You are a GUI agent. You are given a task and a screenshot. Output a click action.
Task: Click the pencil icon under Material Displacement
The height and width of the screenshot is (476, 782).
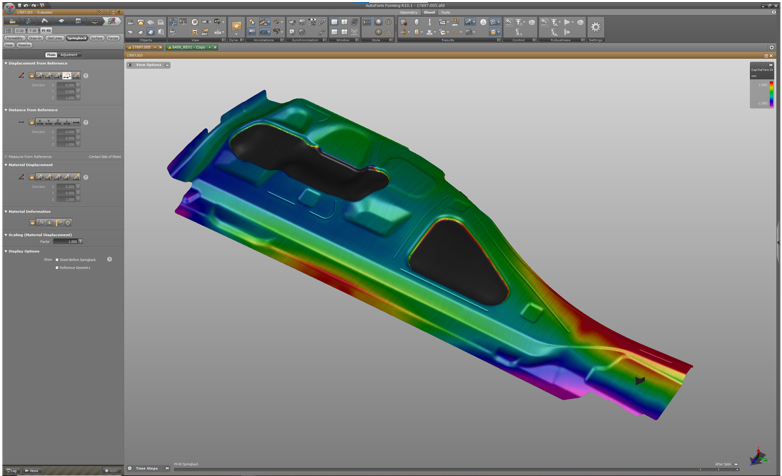click(21, 177)
